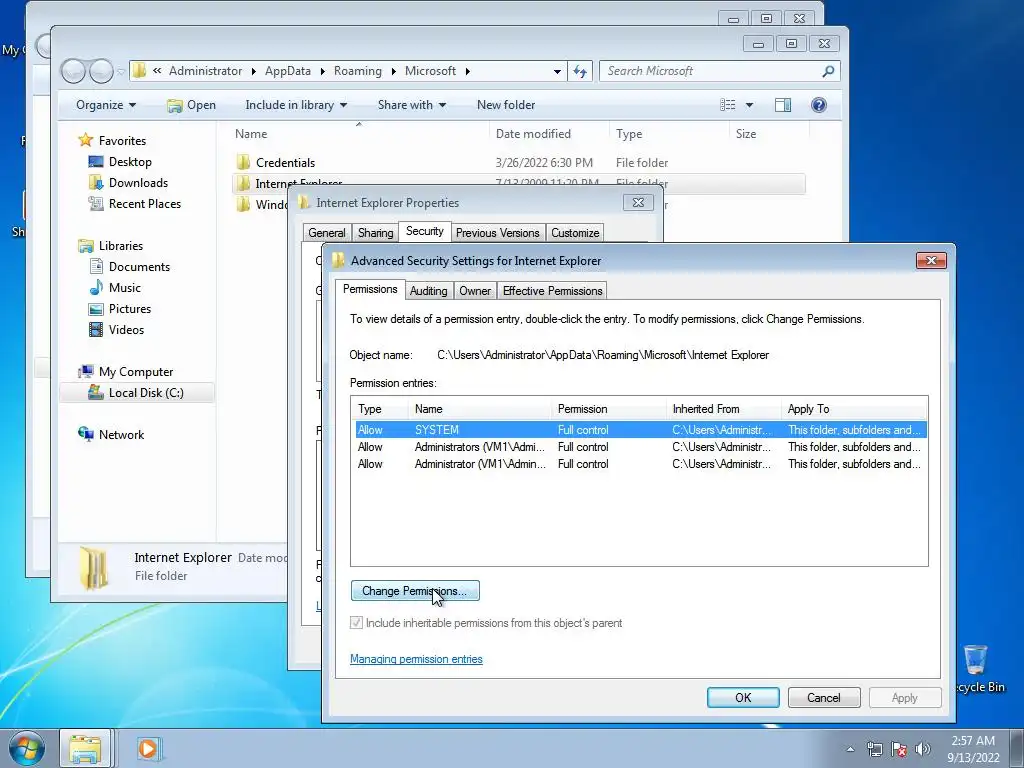The image size is (1024, 768).
Task: Click AppData in the address breadcrumb
Action: 287,71
